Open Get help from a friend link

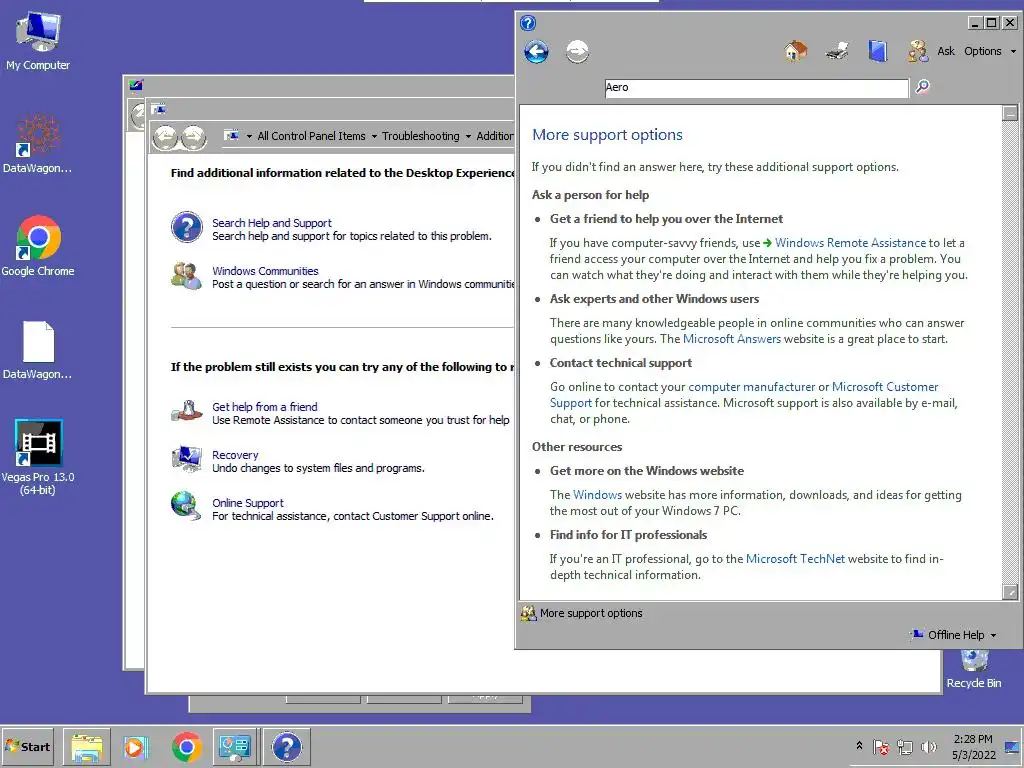[264, 407]
